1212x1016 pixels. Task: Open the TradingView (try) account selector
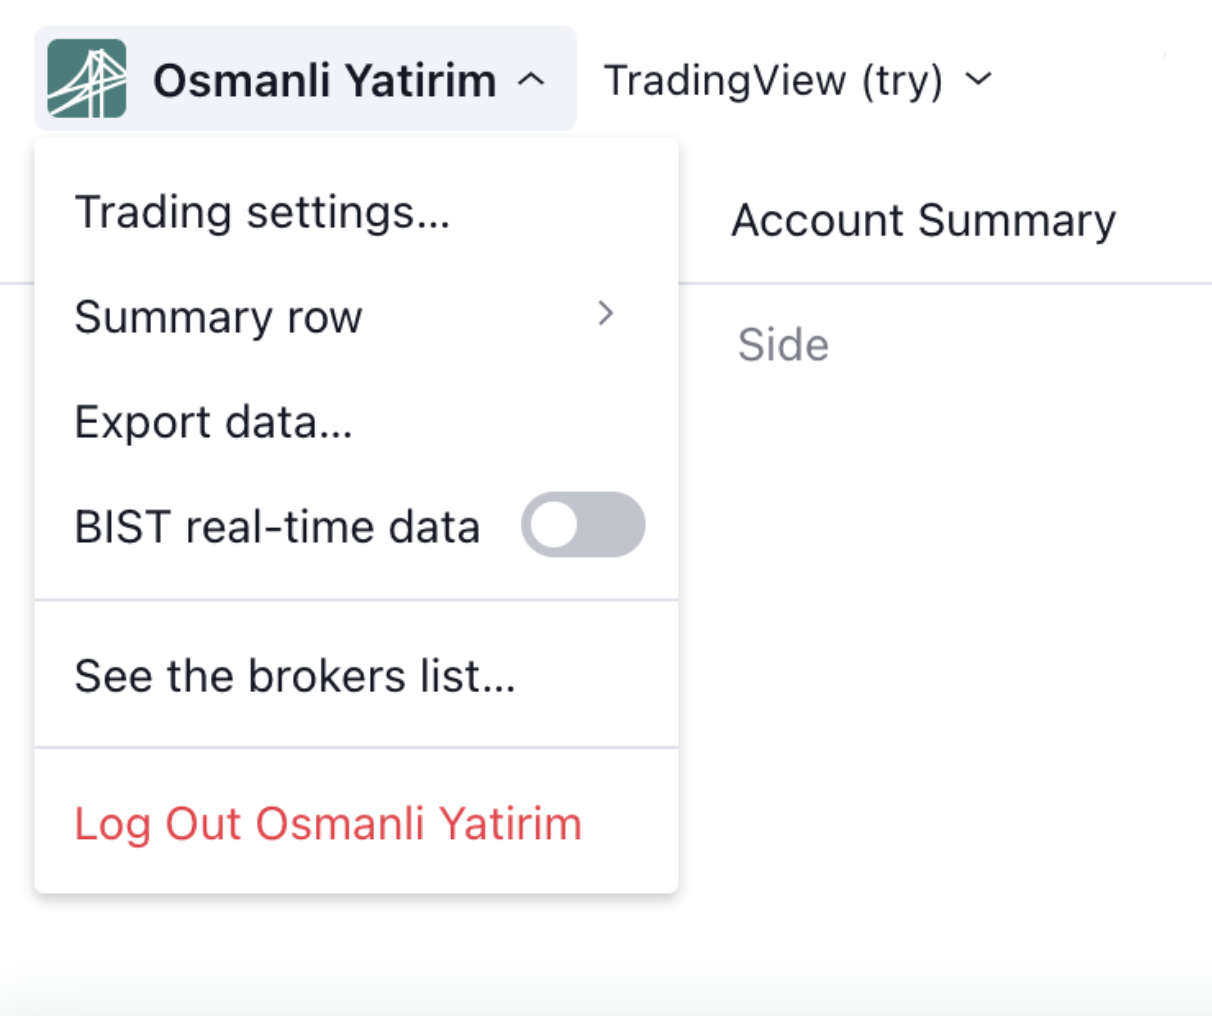tap(773, 80)
